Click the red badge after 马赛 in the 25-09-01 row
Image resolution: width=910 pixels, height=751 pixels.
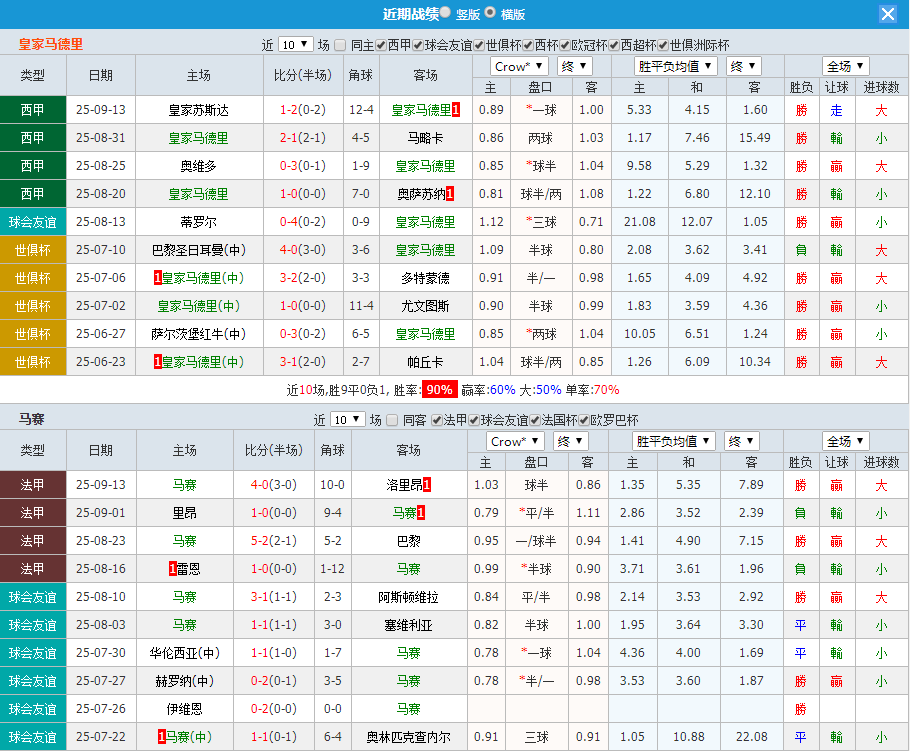(x=422, y=513)
